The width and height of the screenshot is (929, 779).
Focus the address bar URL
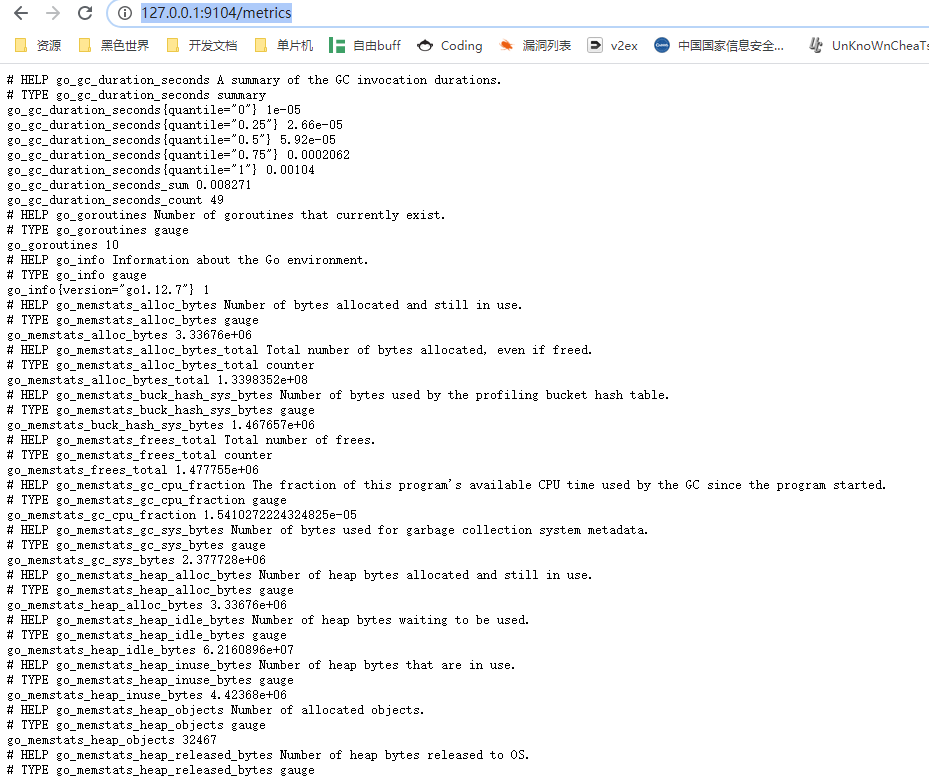216,13
